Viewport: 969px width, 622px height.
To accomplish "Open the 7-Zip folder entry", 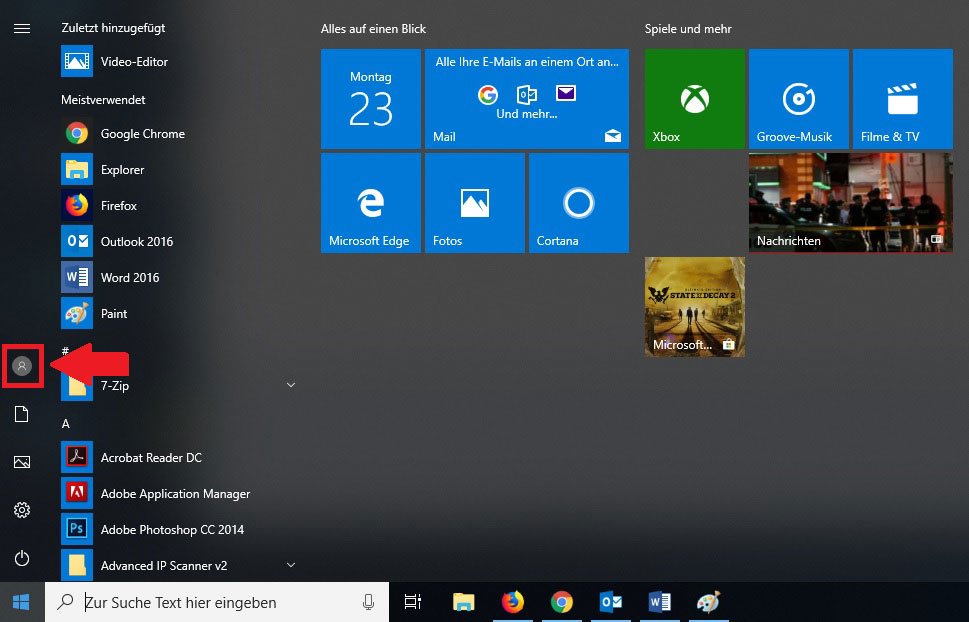I will pos(179,385).
